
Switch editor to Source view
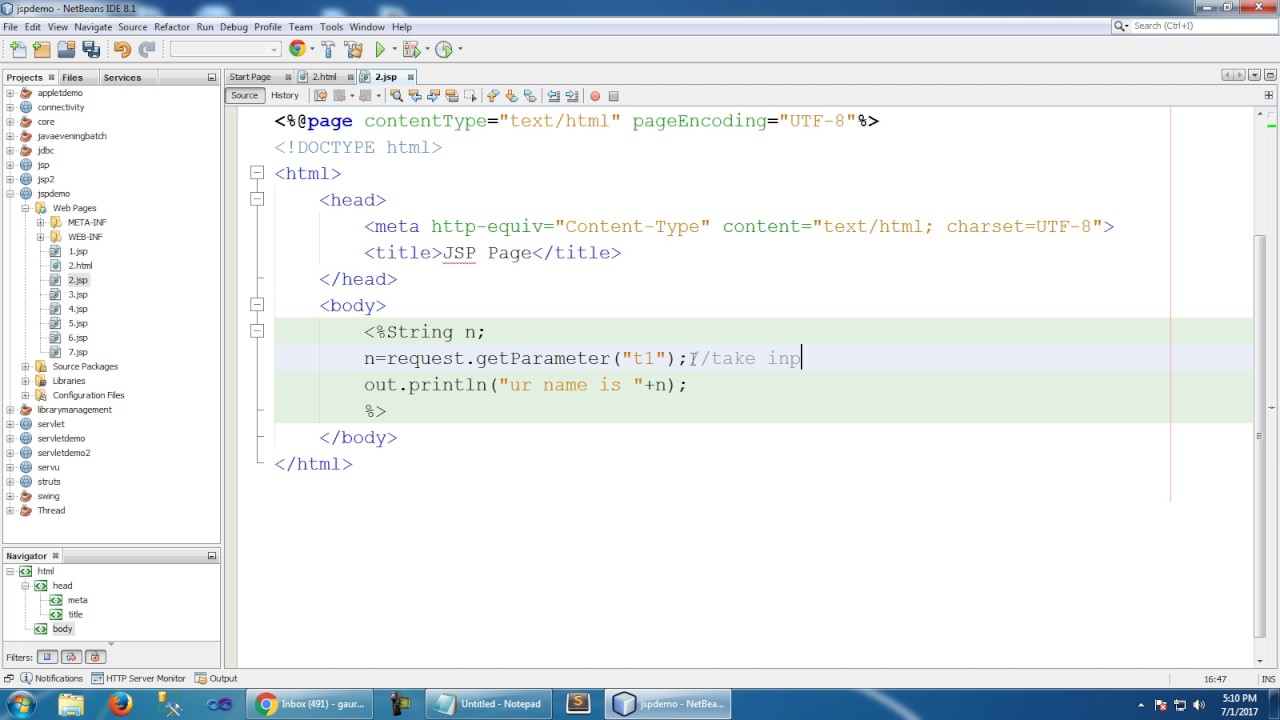(x=244, y=96)
